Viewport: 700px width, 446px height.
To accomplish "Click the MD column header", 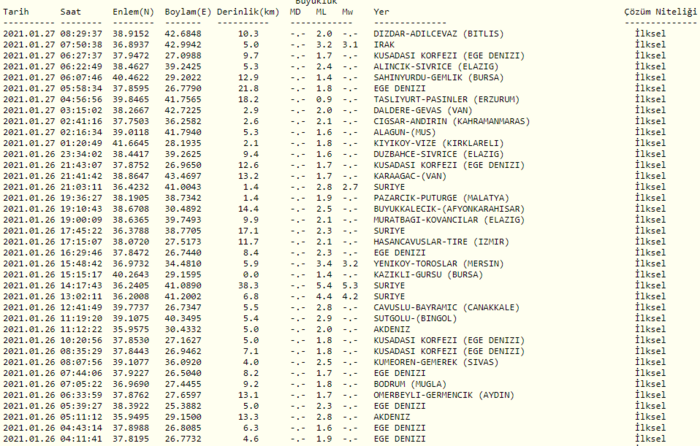I will 295,12.
